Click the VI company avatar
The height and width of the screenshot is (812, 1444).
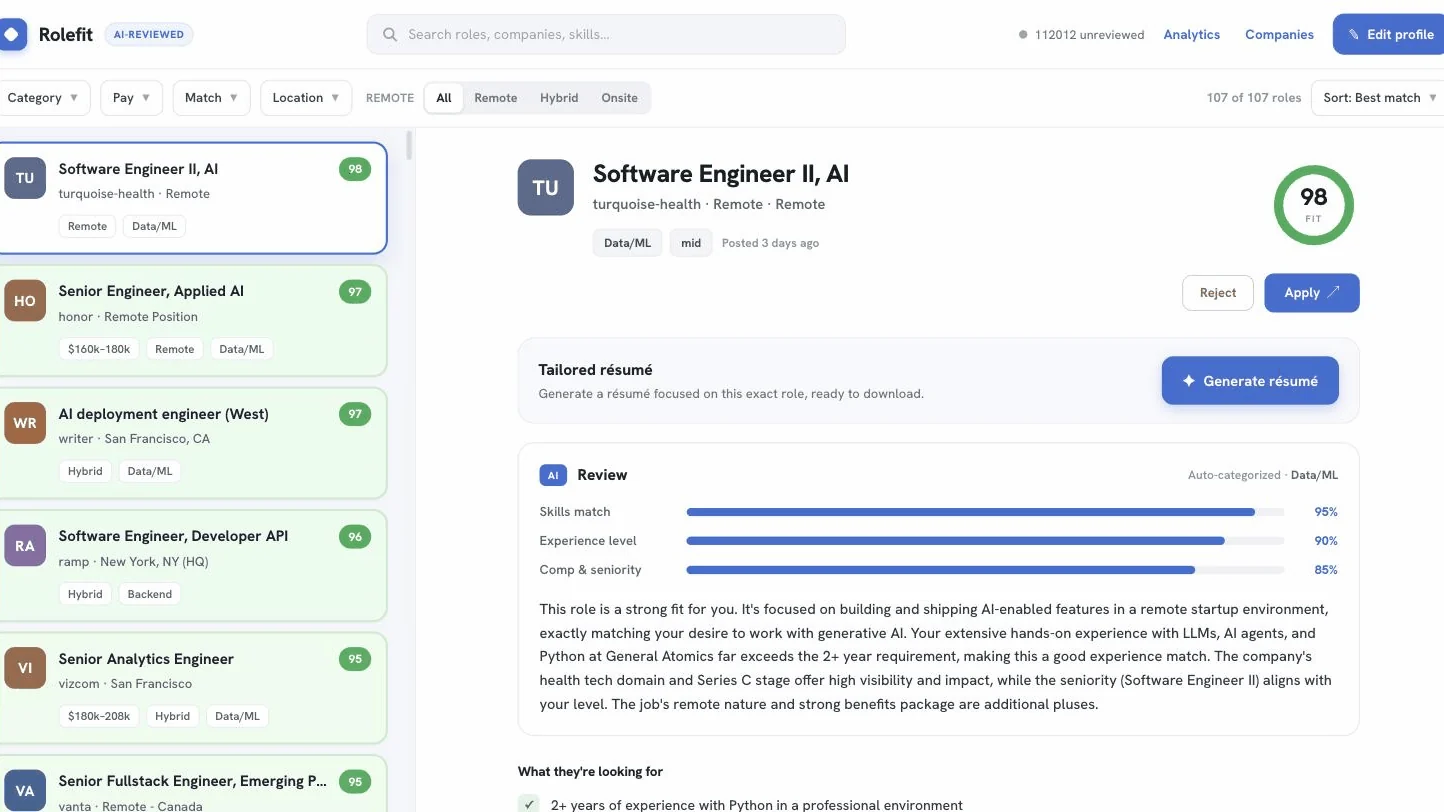click(x=25, y=668)
